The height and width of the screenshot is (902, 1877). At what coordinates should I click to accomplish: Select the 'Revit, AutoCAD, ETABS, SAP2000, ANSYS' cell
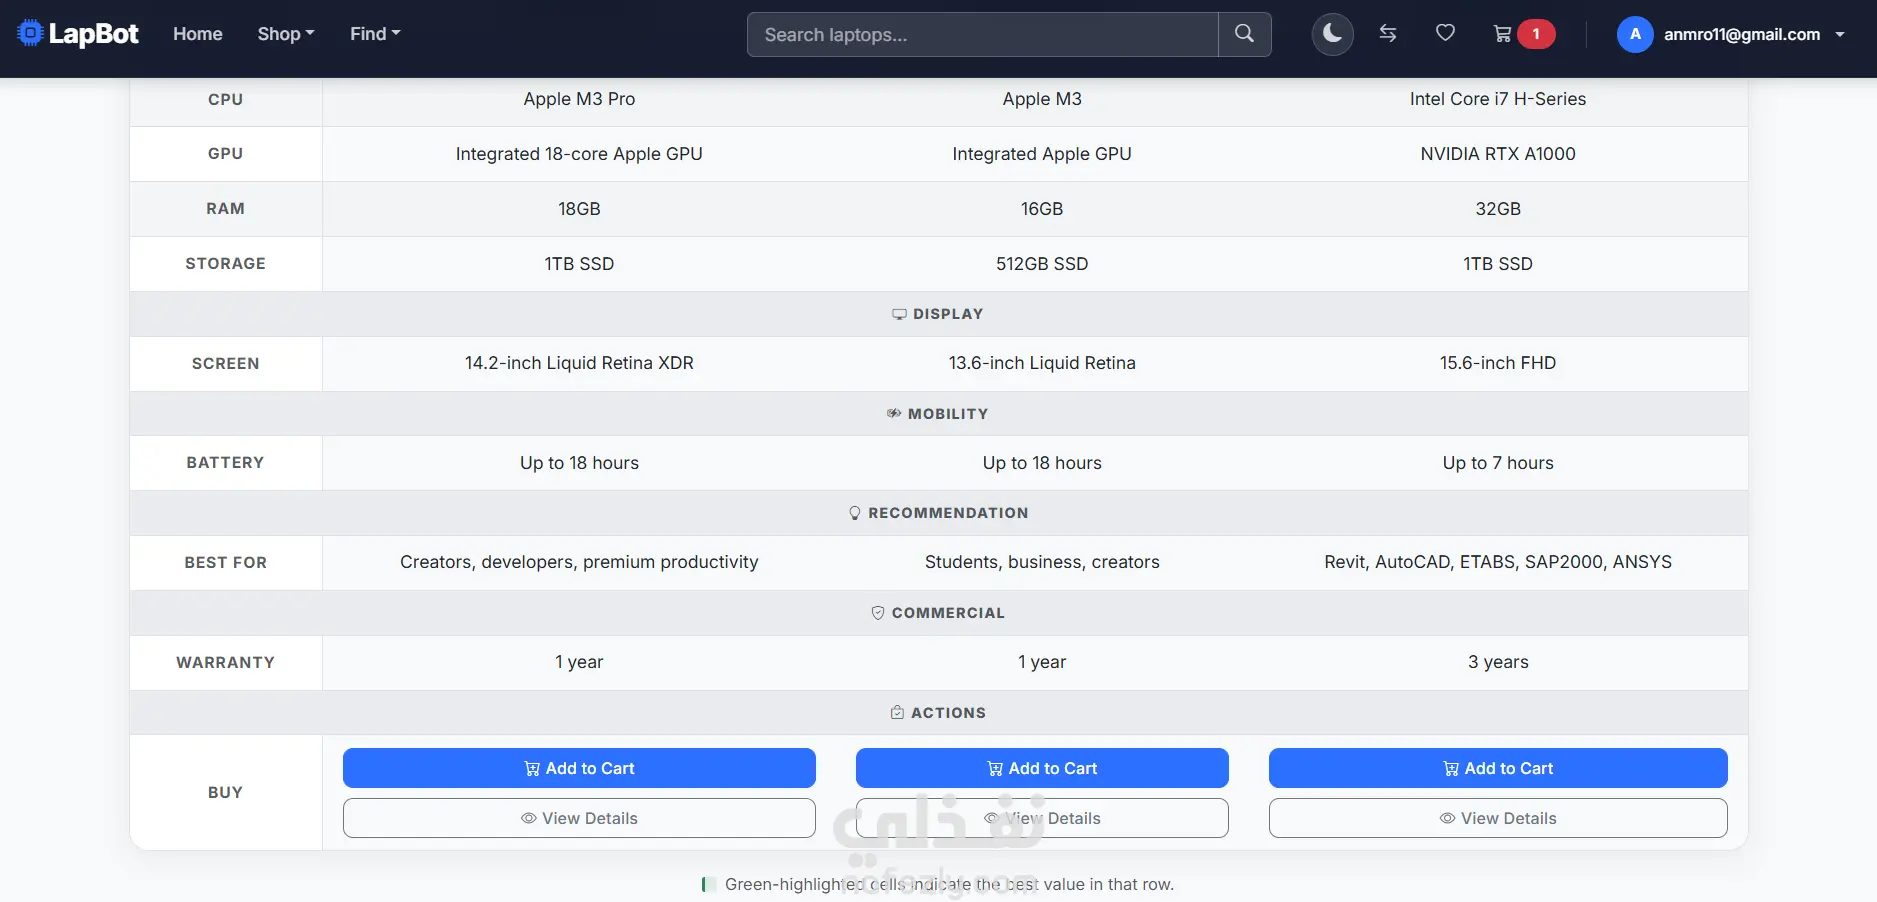(x=1498, y=562)
